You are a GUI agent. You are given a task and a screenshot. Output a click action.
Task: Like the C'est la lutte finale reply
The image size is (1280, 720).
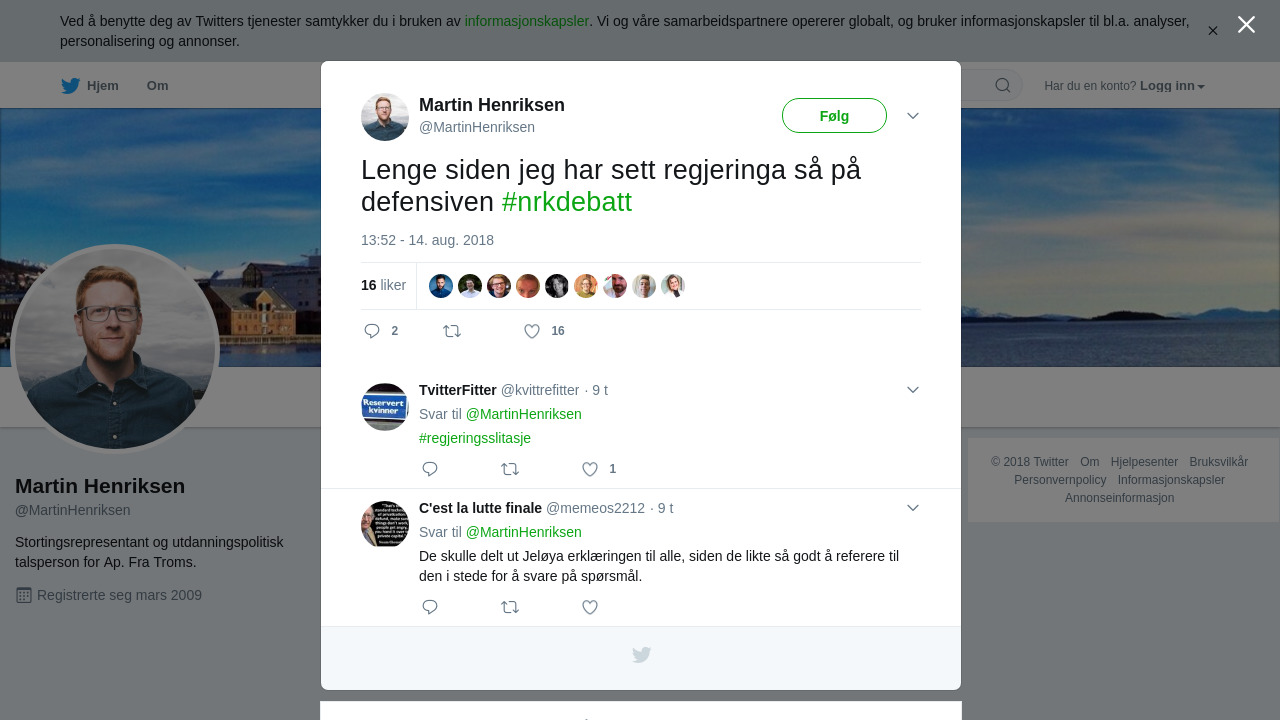590,607
